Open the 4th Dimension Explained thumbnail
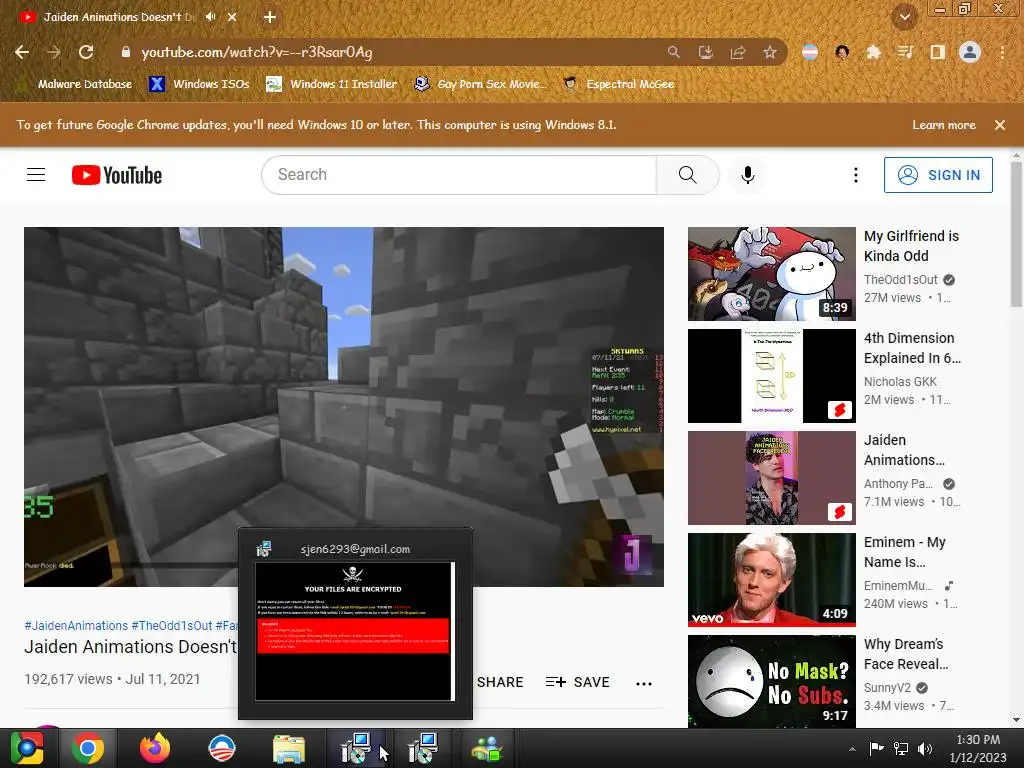The image size is (1024, 768). coord(771,376)
